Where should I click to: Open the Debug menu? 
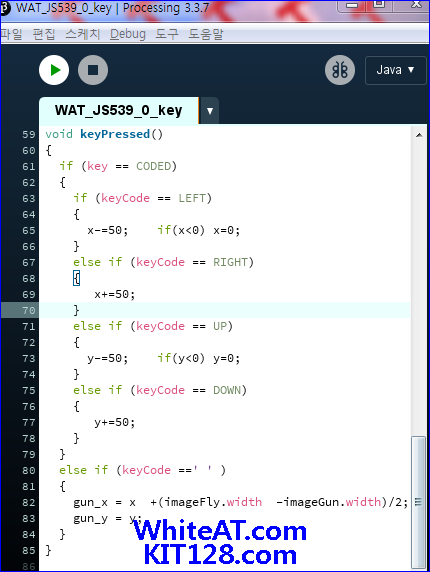click(128, 34)
